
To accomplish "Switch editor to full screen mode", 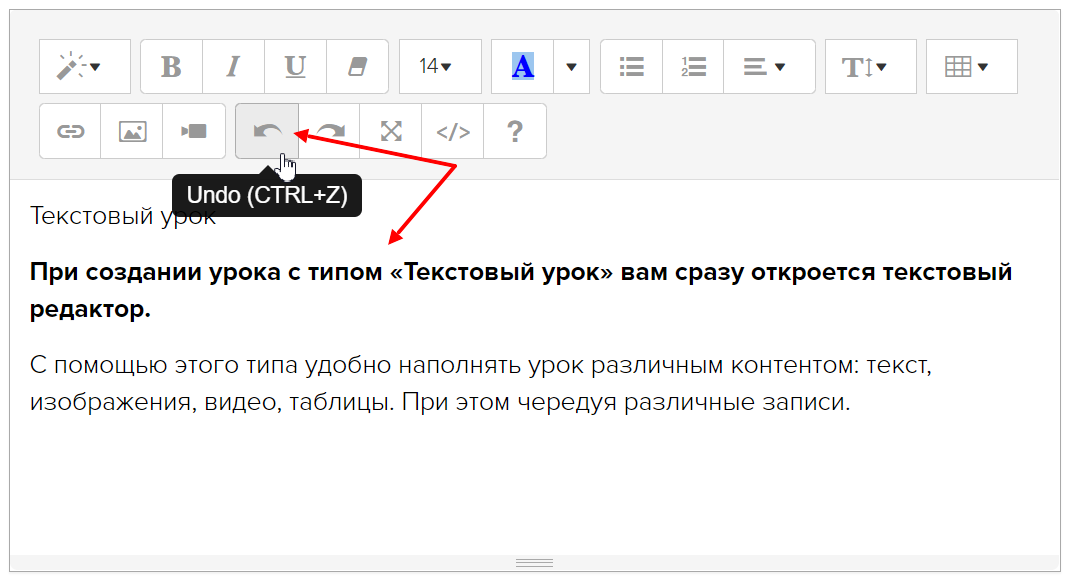I will (391, 131).
